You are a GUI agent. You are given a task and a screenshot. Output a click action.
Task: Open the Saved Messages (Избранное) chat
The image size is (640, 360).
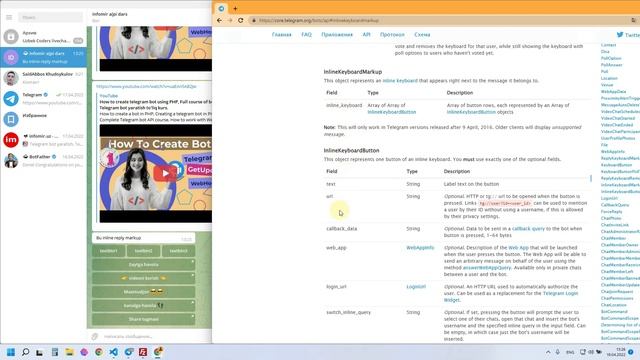tap(43, 119)
